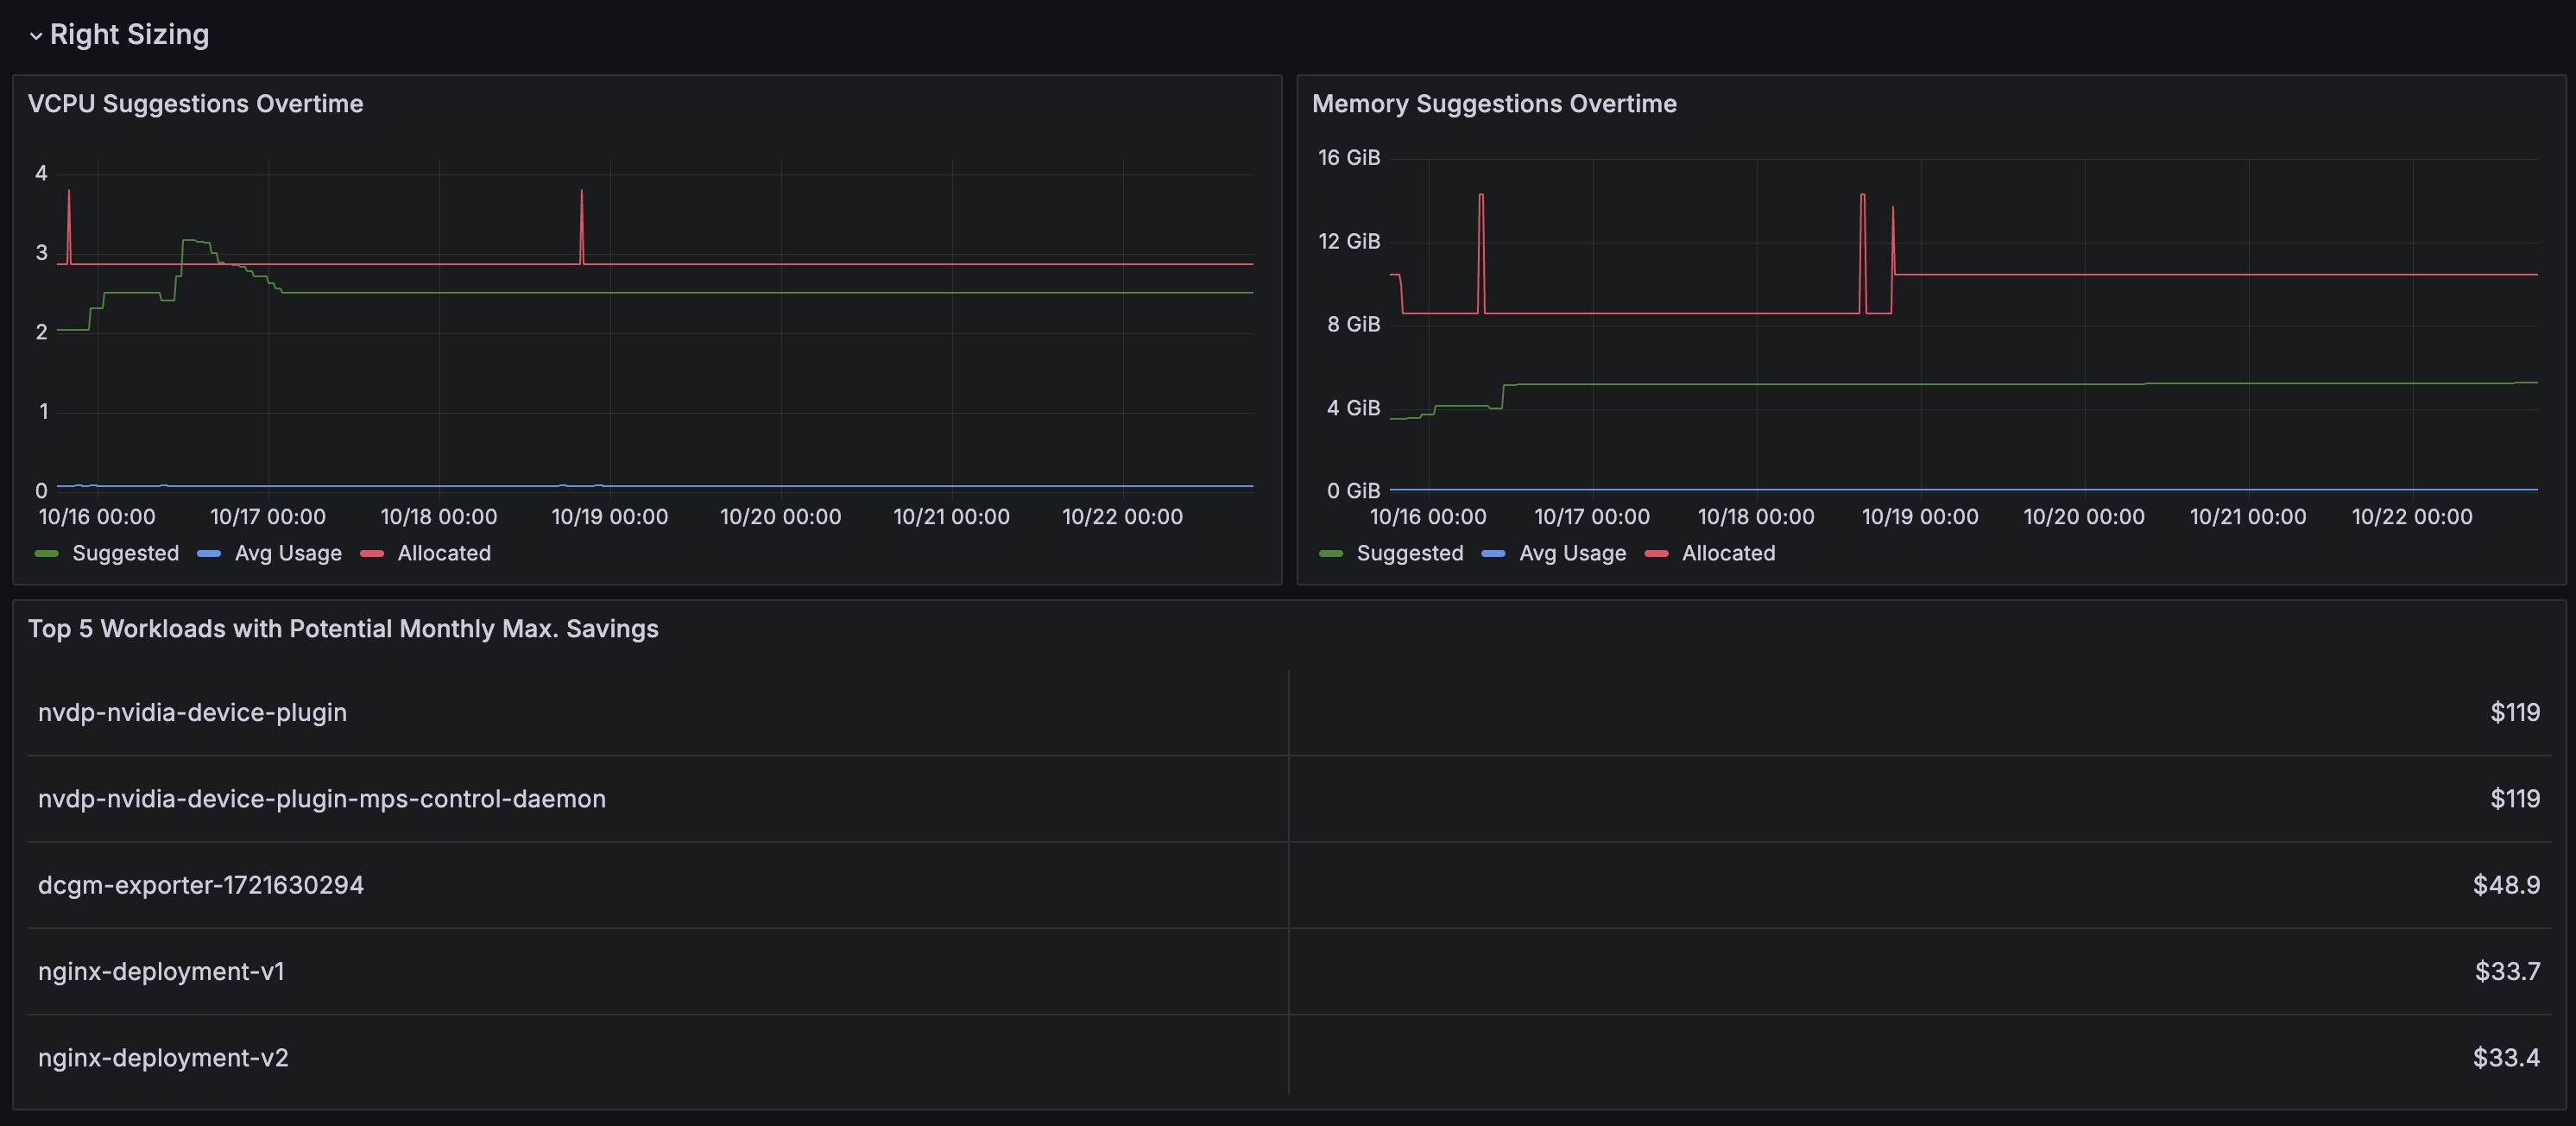Open the Top 5 Workloads panel title
Screen dimensions: 2576x1126
pos(343,629)
